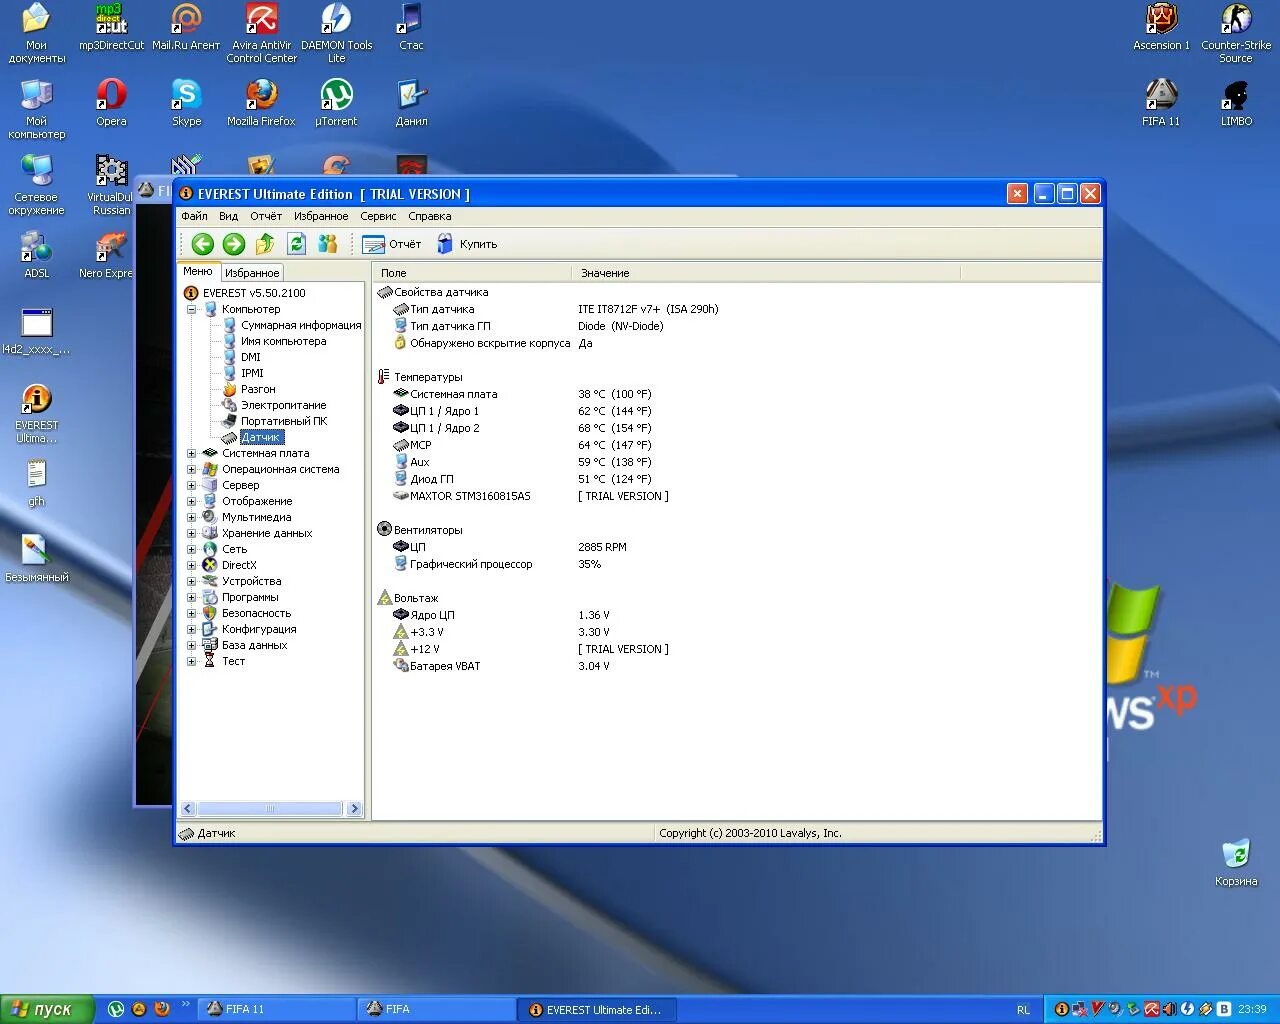Open the Mozilla Firefox desktop icon
Viewport: 1280px width, 1024px height.
(x=261, y=103)
